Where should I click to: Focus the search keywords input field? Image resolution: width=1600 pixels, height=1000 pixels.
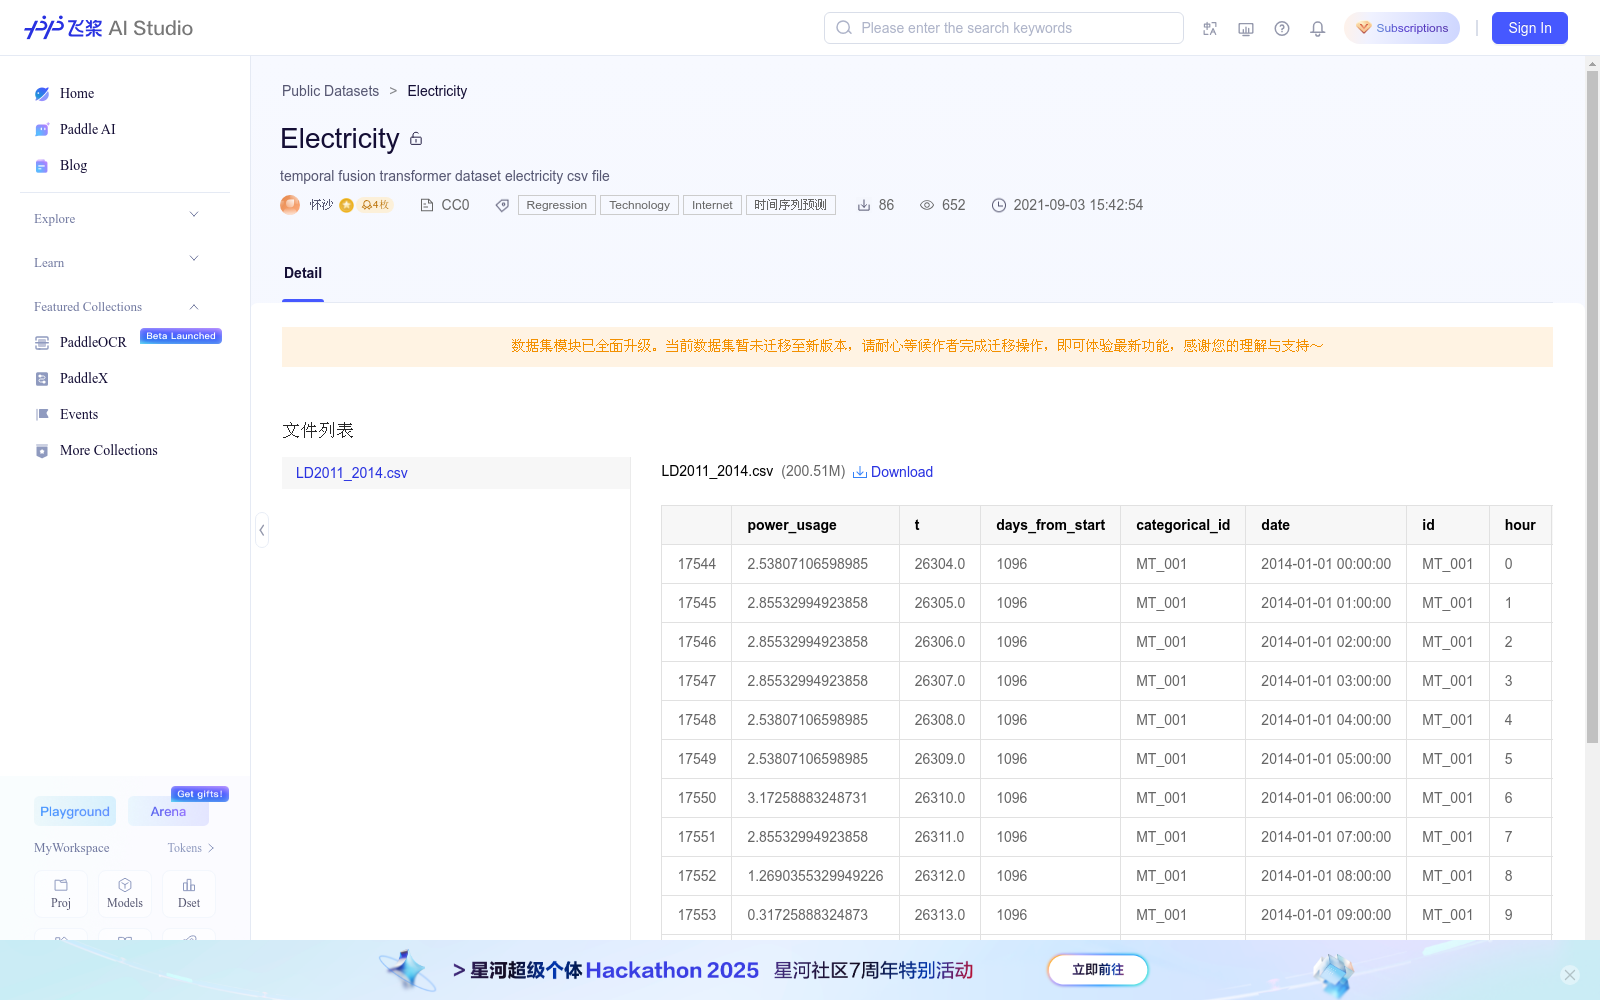(1004, 28)
